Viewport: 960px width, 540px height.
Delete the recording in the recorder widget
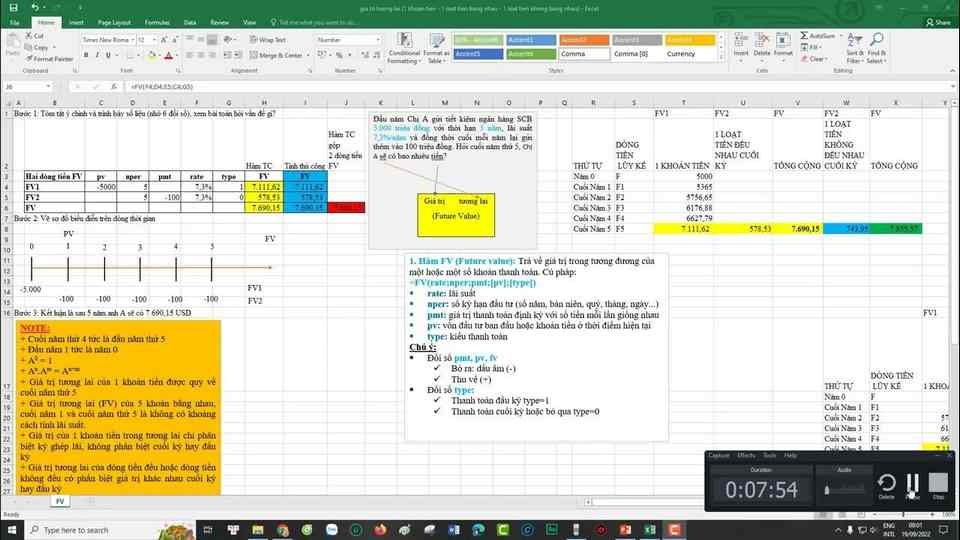[x=887, y=486]
